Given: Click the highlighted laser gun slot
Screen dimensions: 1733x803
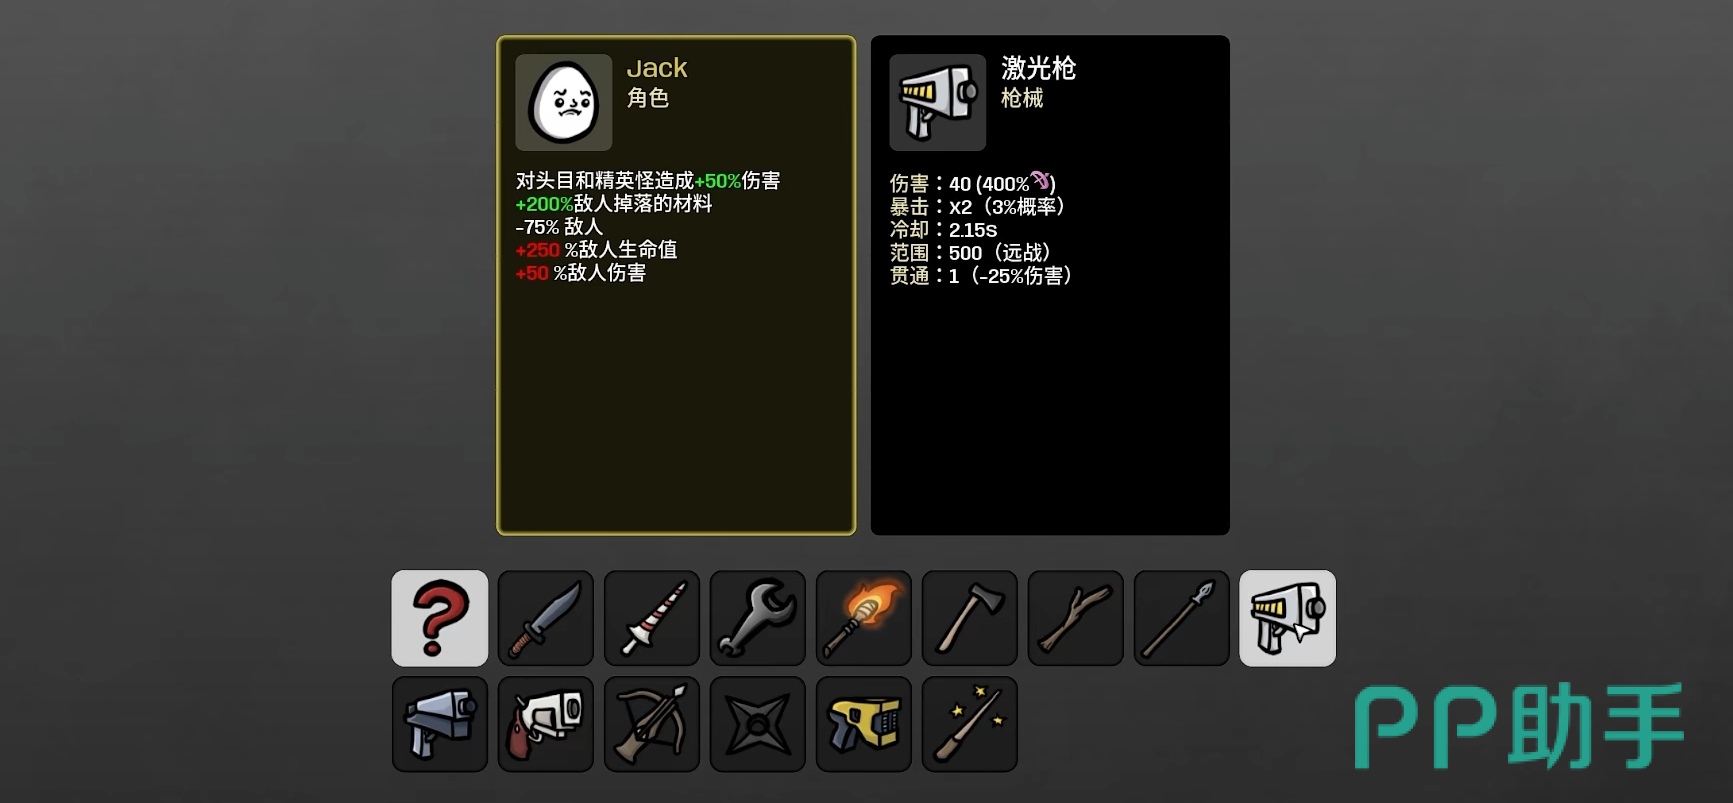Looking at the screenshot, I should pos(1288,618).
